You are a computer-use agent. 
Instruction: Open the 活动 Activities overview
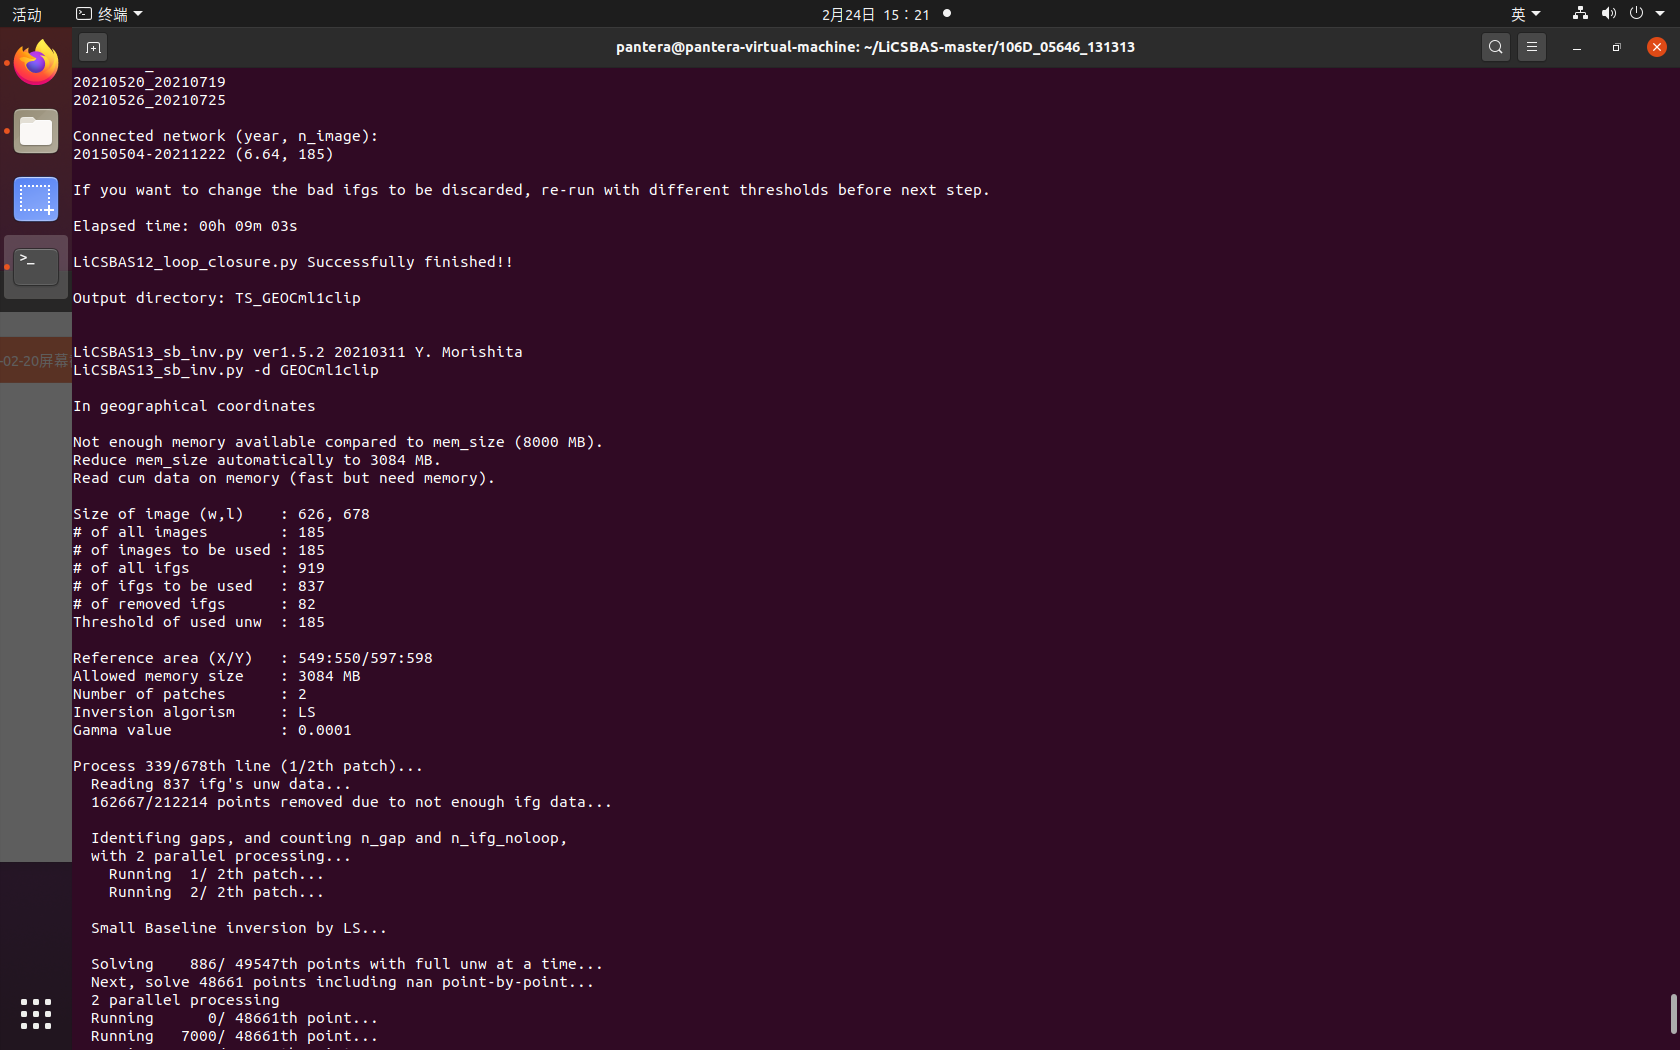click(26, 14)
